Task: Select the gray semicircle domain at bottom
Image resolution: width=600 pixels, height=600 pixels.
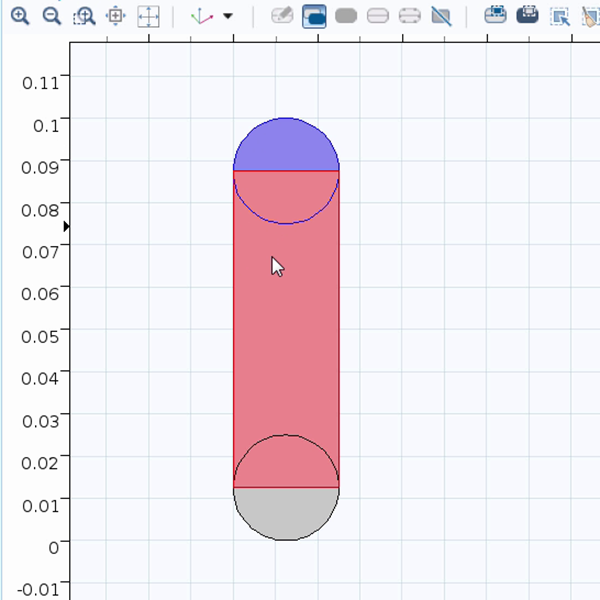Action: tap(286, 512)
